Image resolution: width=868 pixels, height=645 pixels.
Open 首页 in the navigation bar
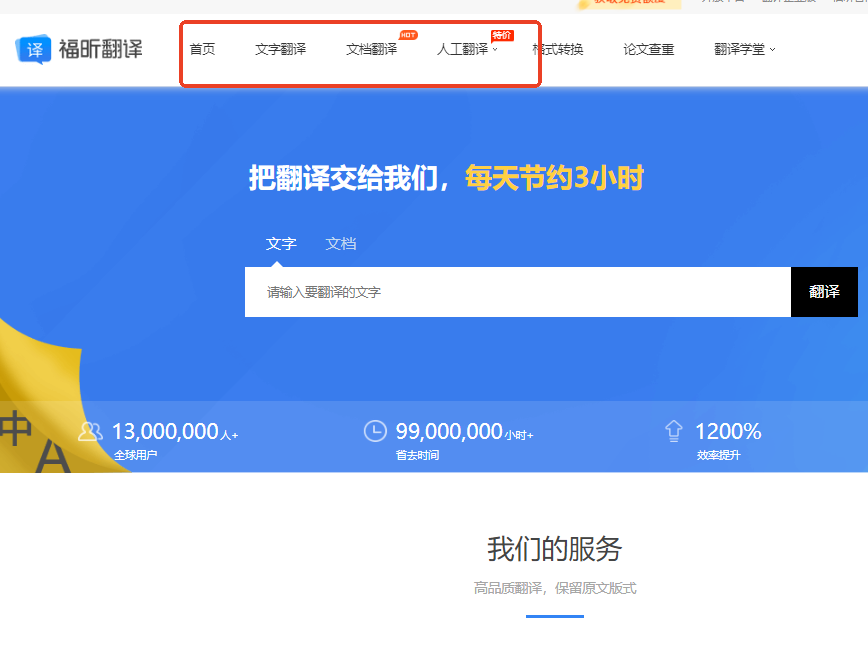(202, 49)
